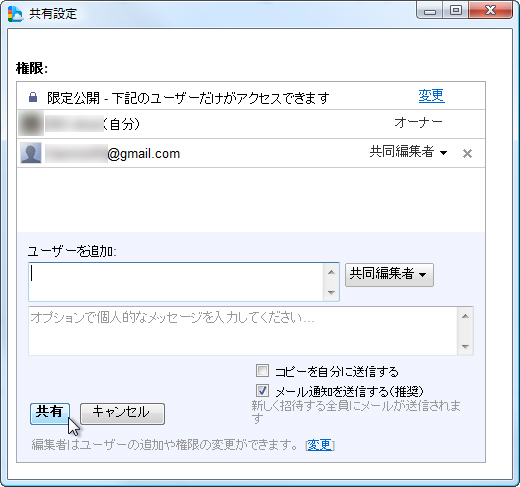Enable コピーを自分に送信する checkbox
The width and height of the screenshot is (520, 487).
(262, 370)
